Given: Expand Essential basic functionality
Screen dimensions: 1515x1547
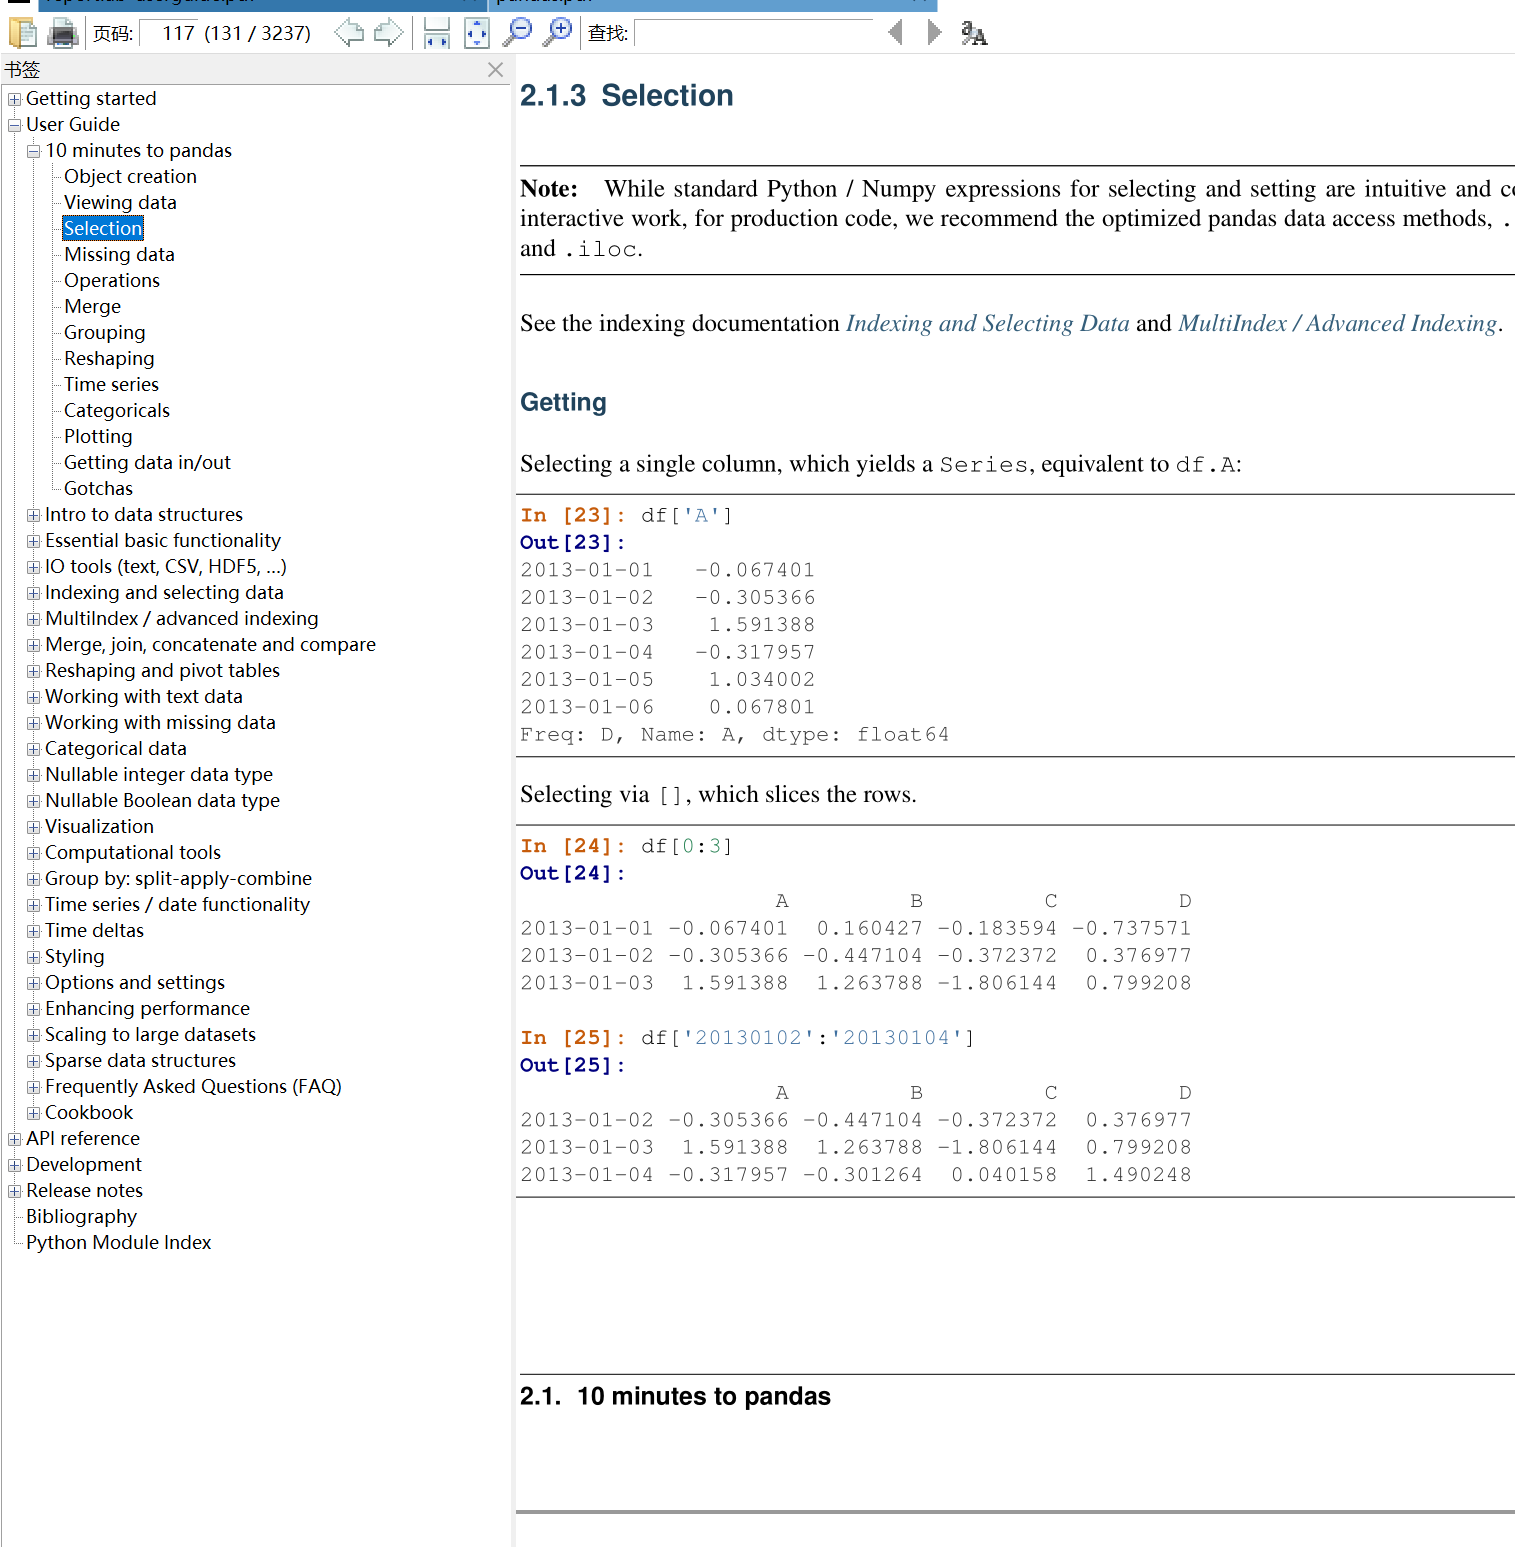Looking at the screenshot, I should 33,541.
